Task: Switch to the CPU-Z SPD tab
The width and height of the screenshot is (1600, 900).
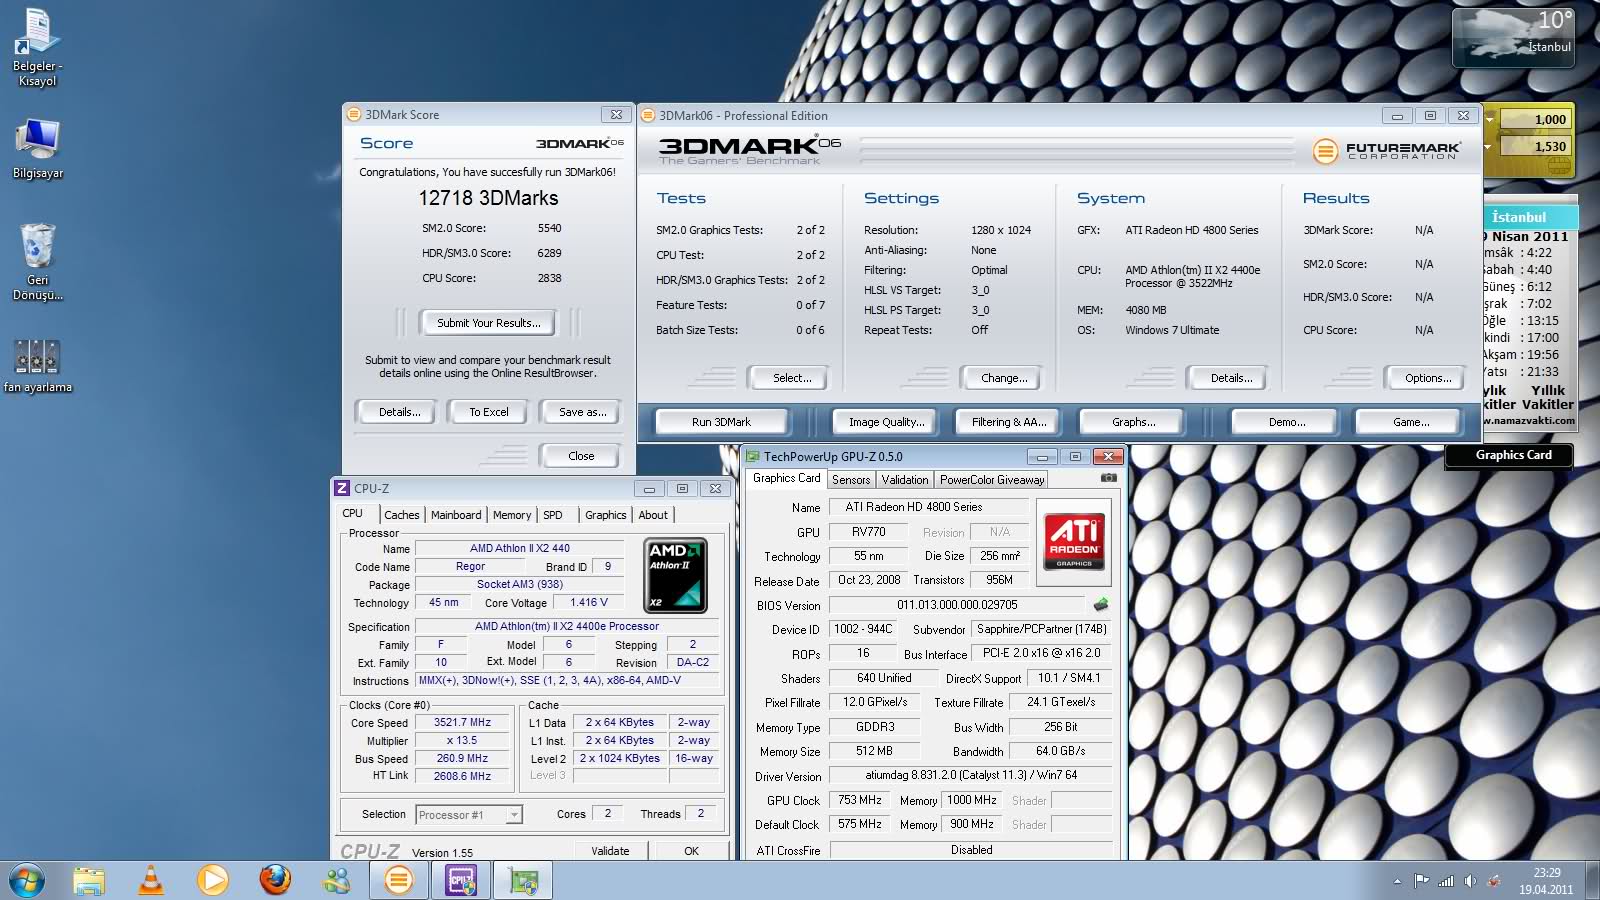Action: [x=553, y=515]
